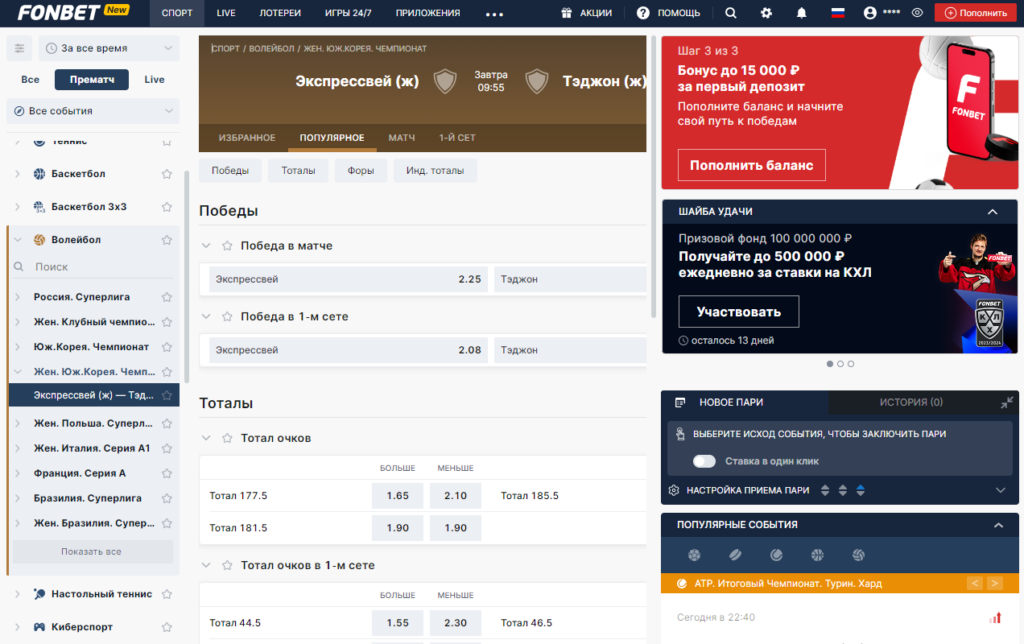Viewport: 1024px width, 644px height.
Task: Click Киберспорт gamepad icon
Action: click(x=39, y=626)
